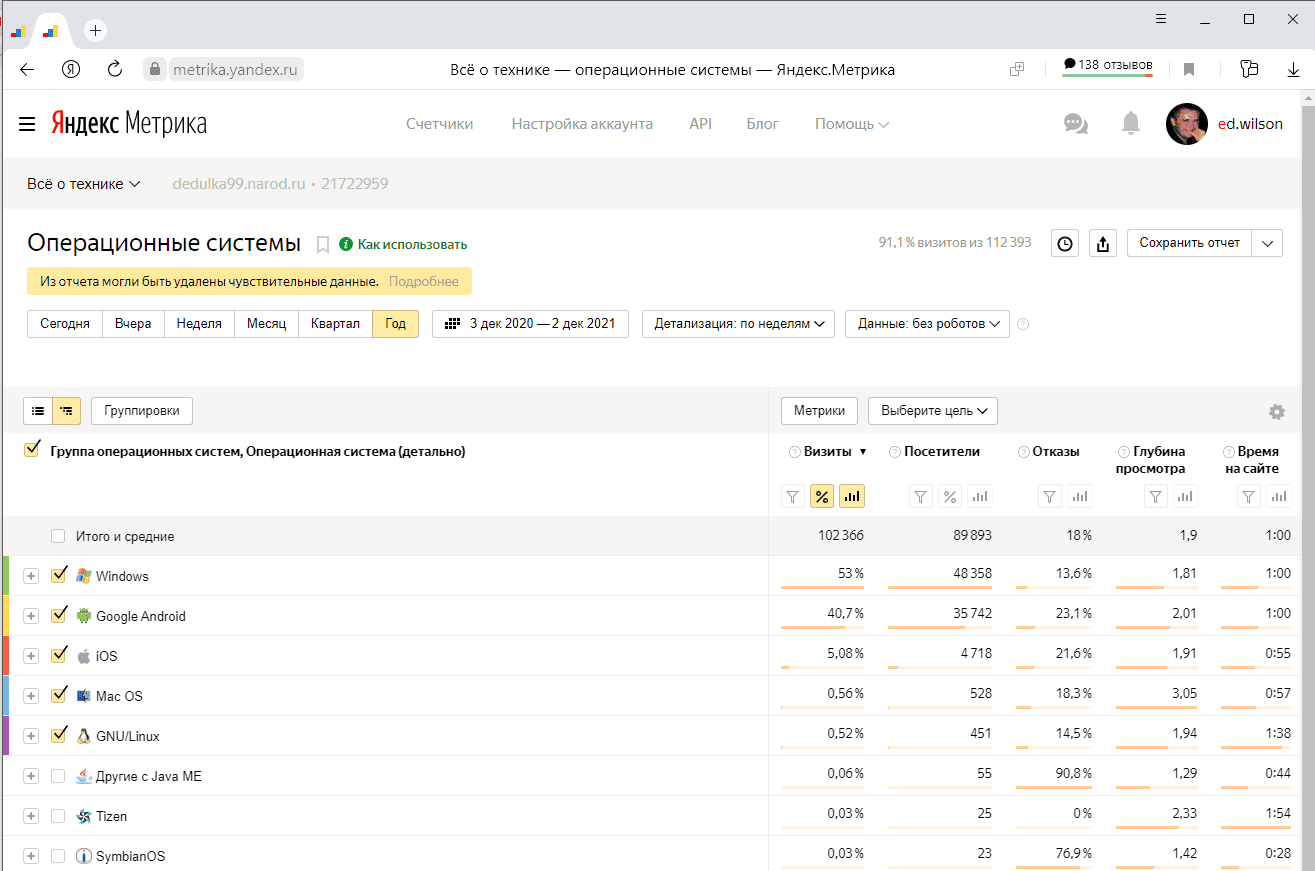Uncheck the GNU/Linux checkbox
This screenshot has height=871, width=1315.
point(59,735)
